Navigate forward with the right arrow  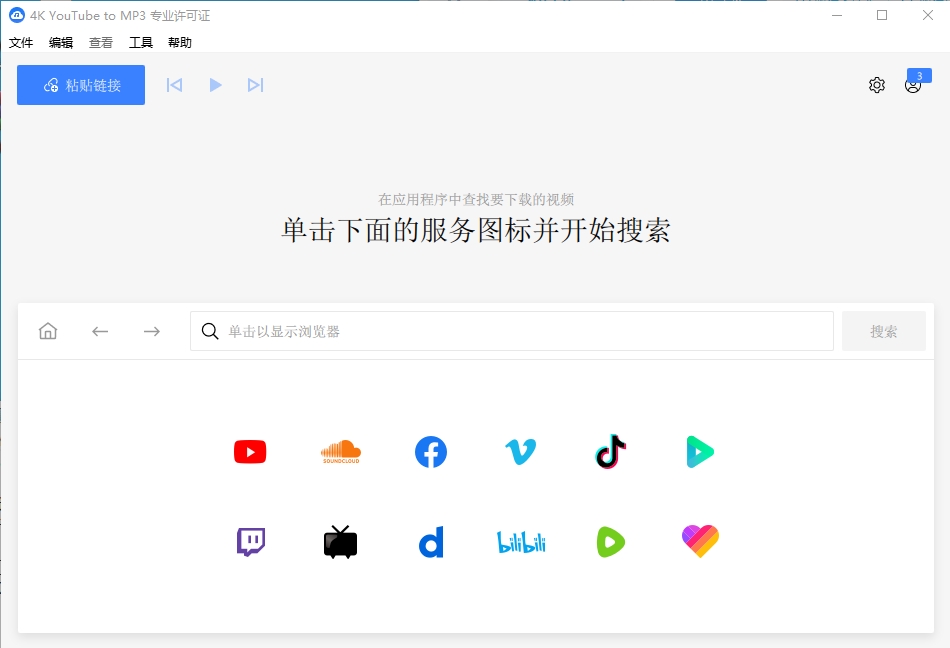tap(151, 331)
